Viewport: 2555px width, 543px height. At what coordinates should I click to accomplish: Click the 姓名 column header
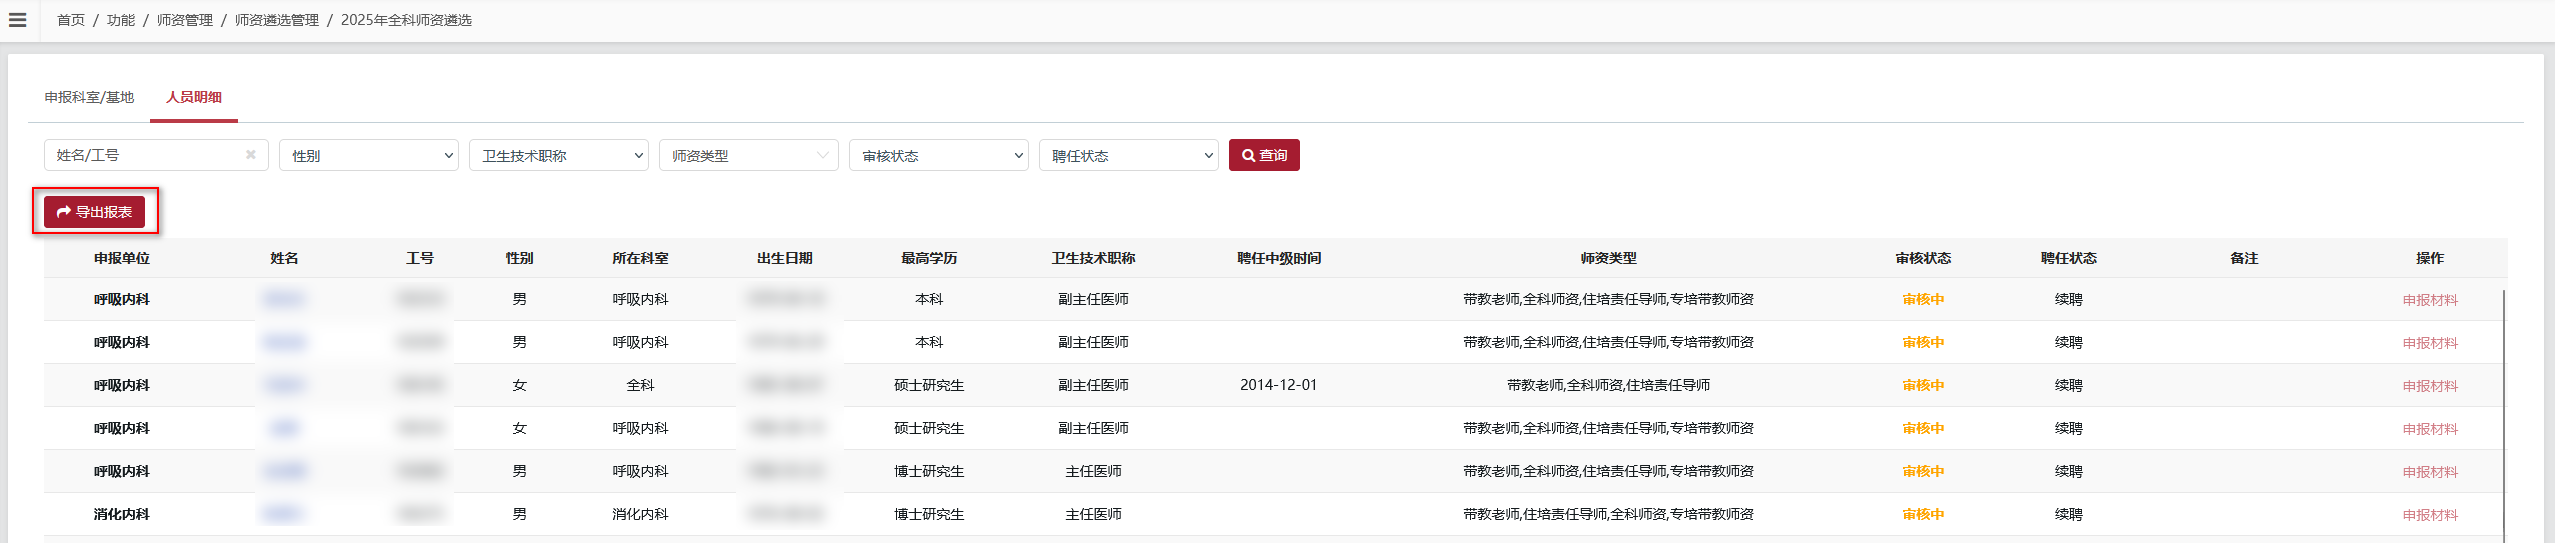[x=284, y=258]
